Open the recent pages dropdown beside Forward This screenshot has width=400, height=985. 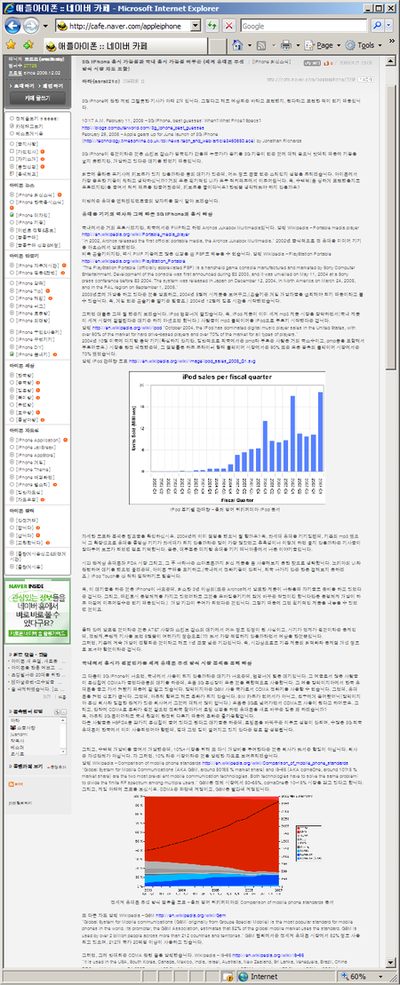click(44, 26)
